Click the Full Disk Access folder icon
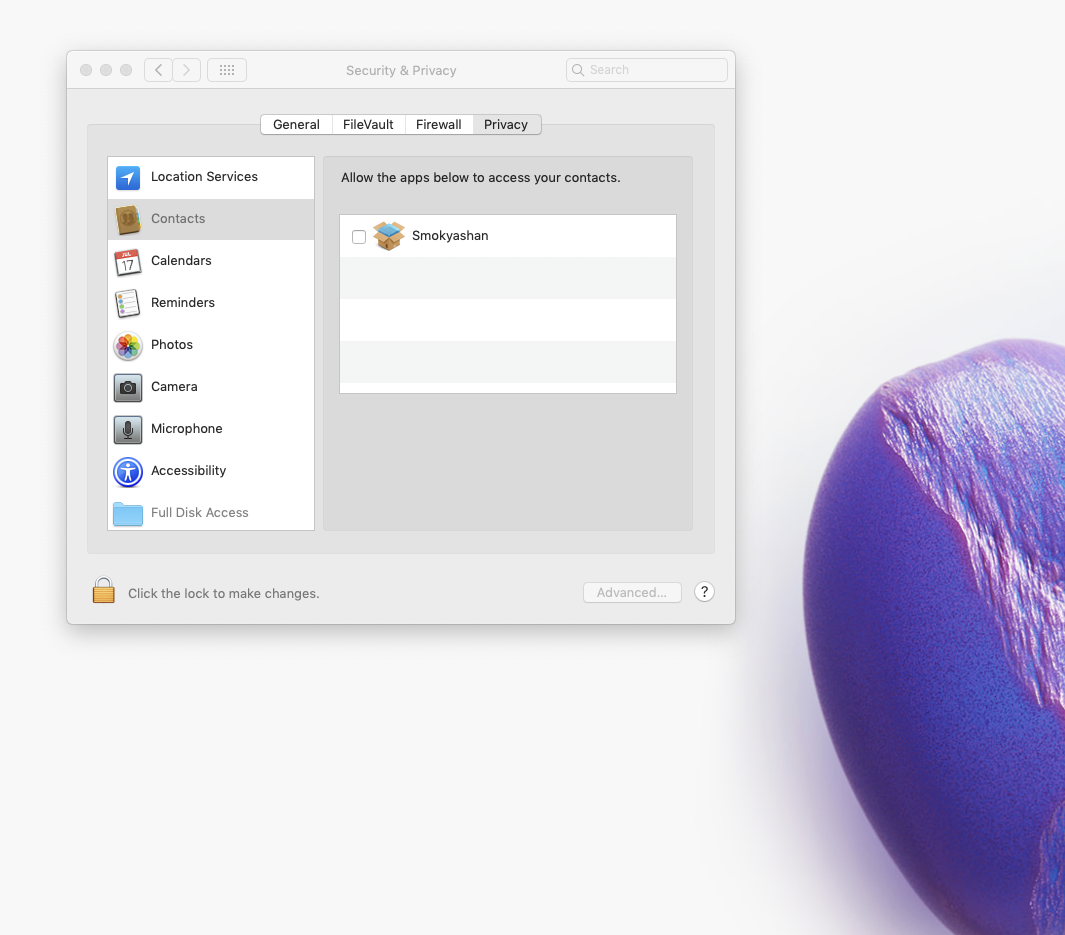The width and height of the screenshot is (1065, 935). point(128,514)
